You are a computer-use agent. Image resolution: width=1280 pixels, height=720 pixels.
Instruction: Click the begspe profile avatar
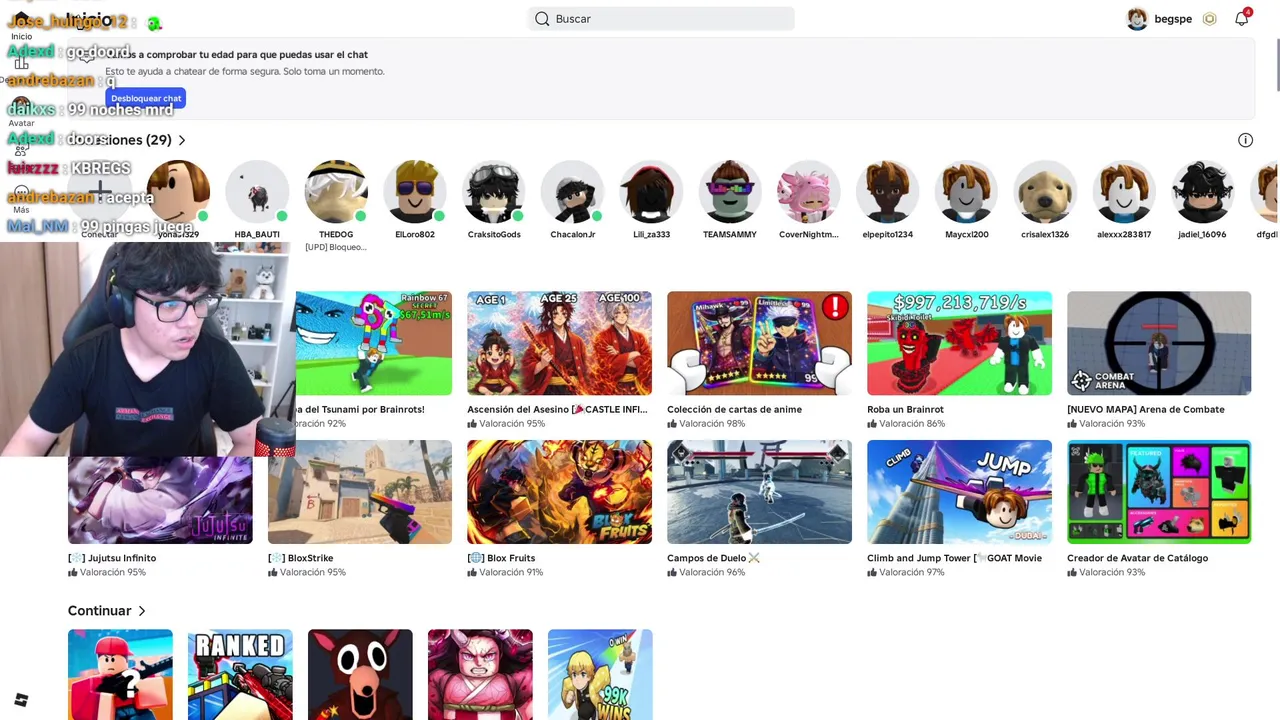[1137, 19]
